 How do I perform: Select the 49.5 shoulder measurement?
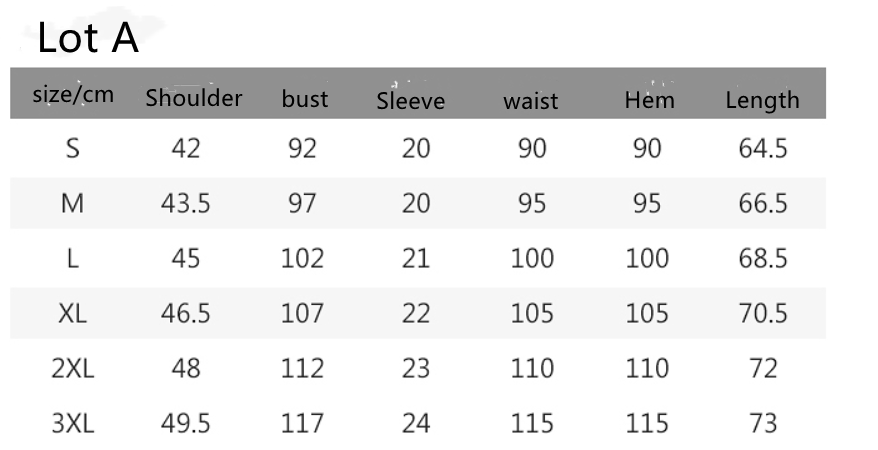point(186,423)
